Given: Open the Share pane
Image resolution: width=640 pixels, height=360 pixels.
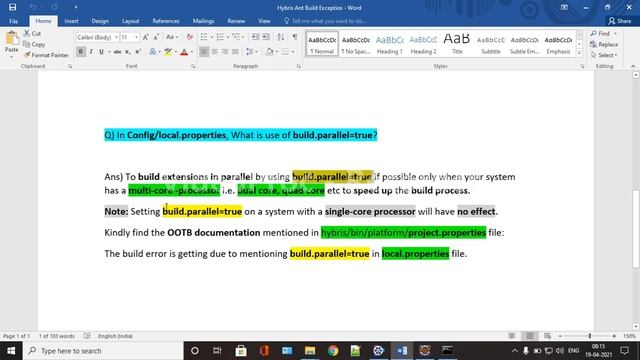Looking at the screenshot, I should [620, 21].
